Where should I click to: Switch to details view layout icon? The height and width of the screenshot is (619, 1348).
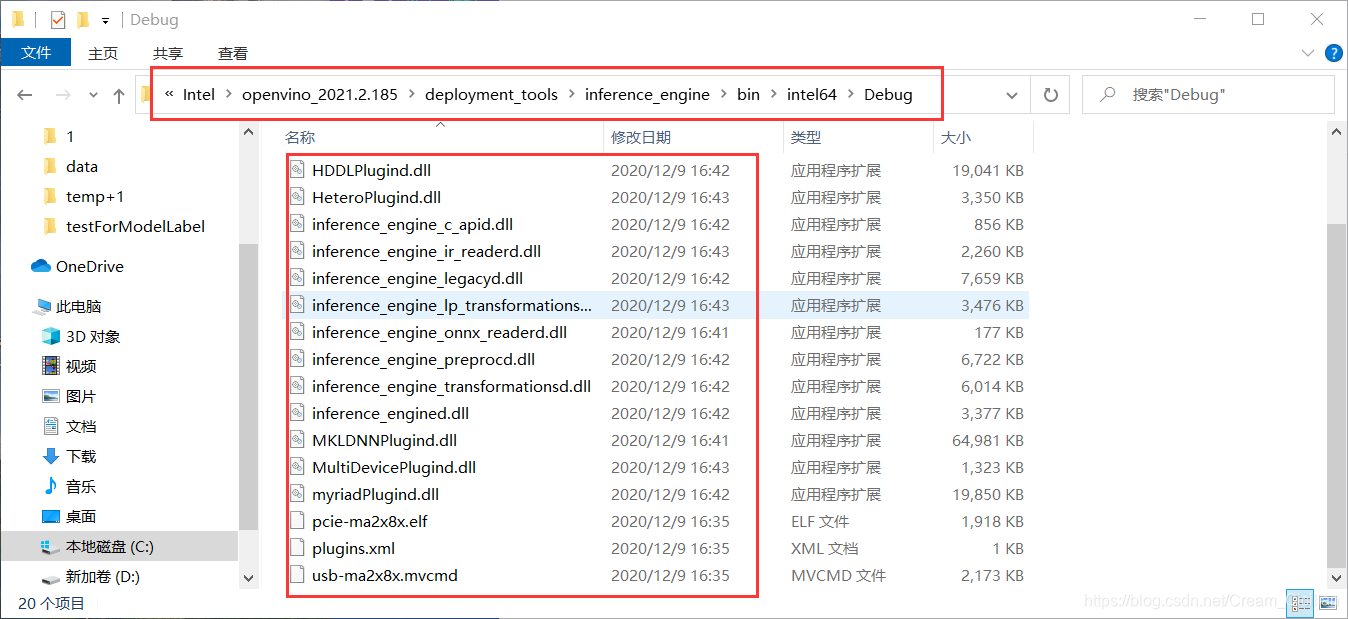[x=1301, y=603]
